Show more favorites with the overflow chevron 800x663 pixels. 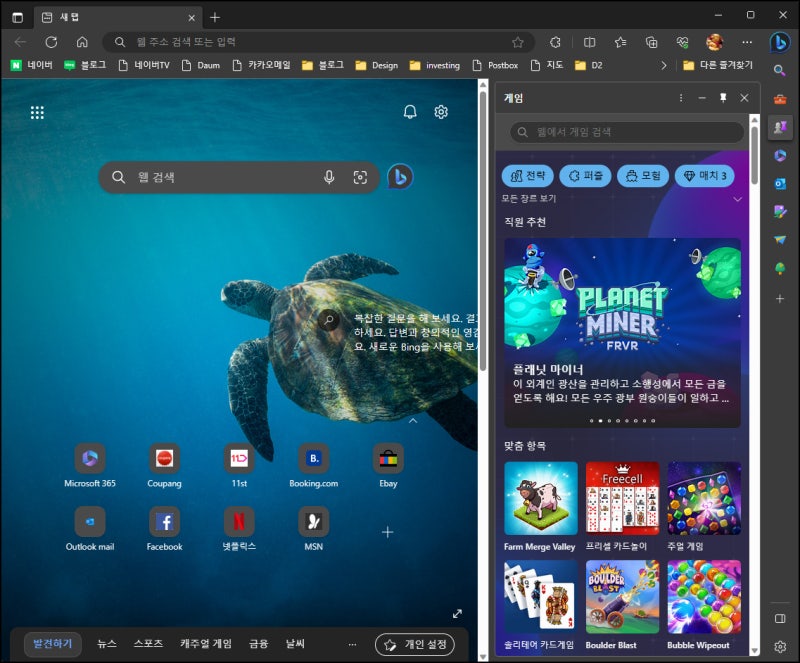click(x=663, y=65)
